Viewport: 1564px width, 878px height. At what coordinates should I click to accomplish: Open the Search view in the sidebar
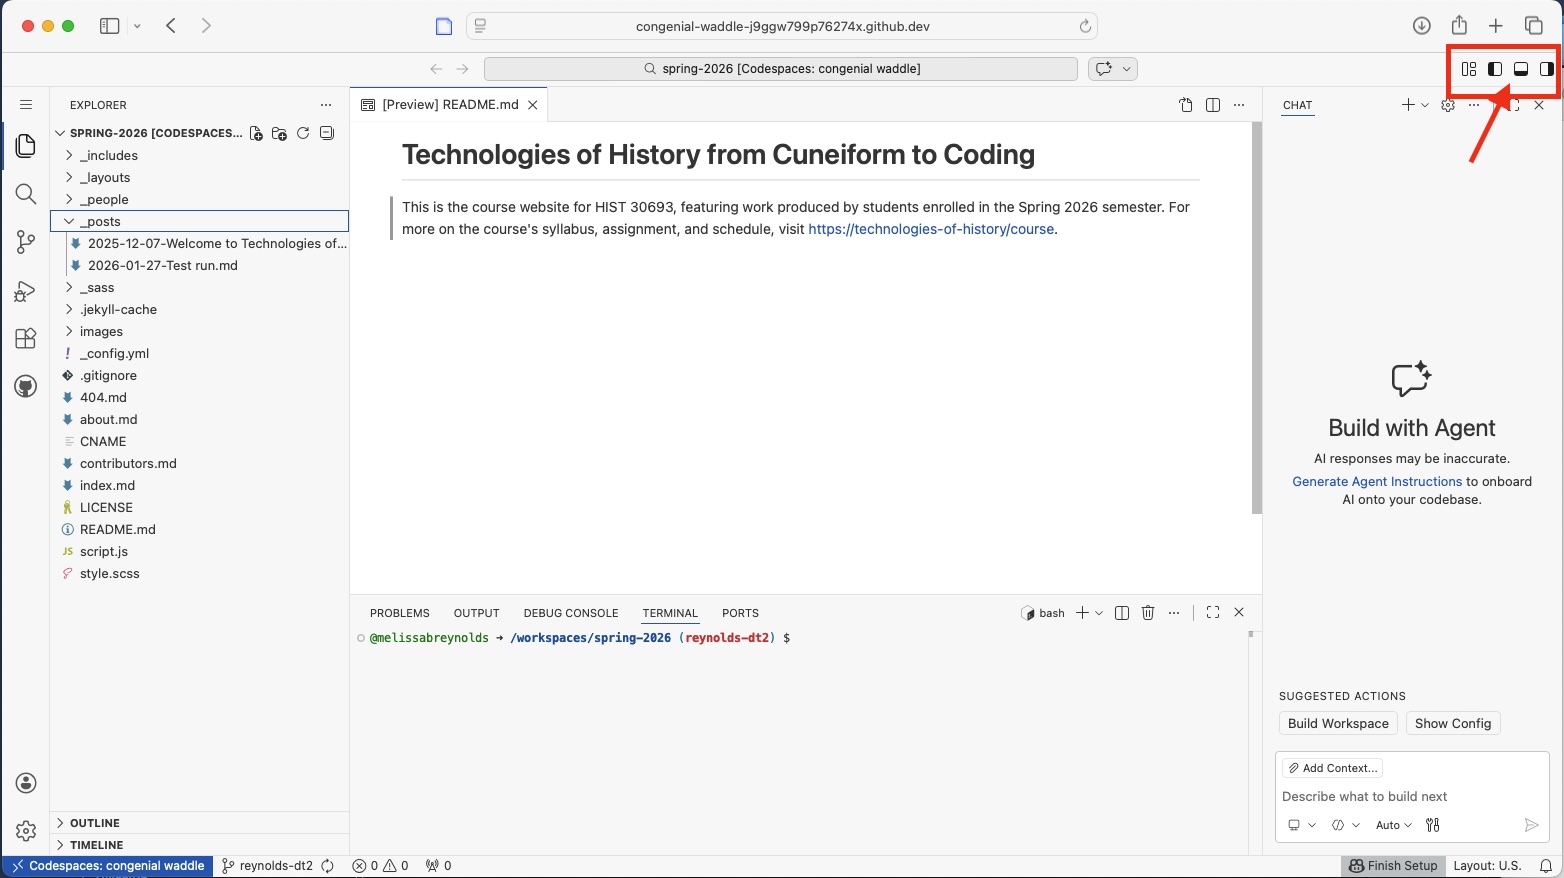[x=26, y=194]
